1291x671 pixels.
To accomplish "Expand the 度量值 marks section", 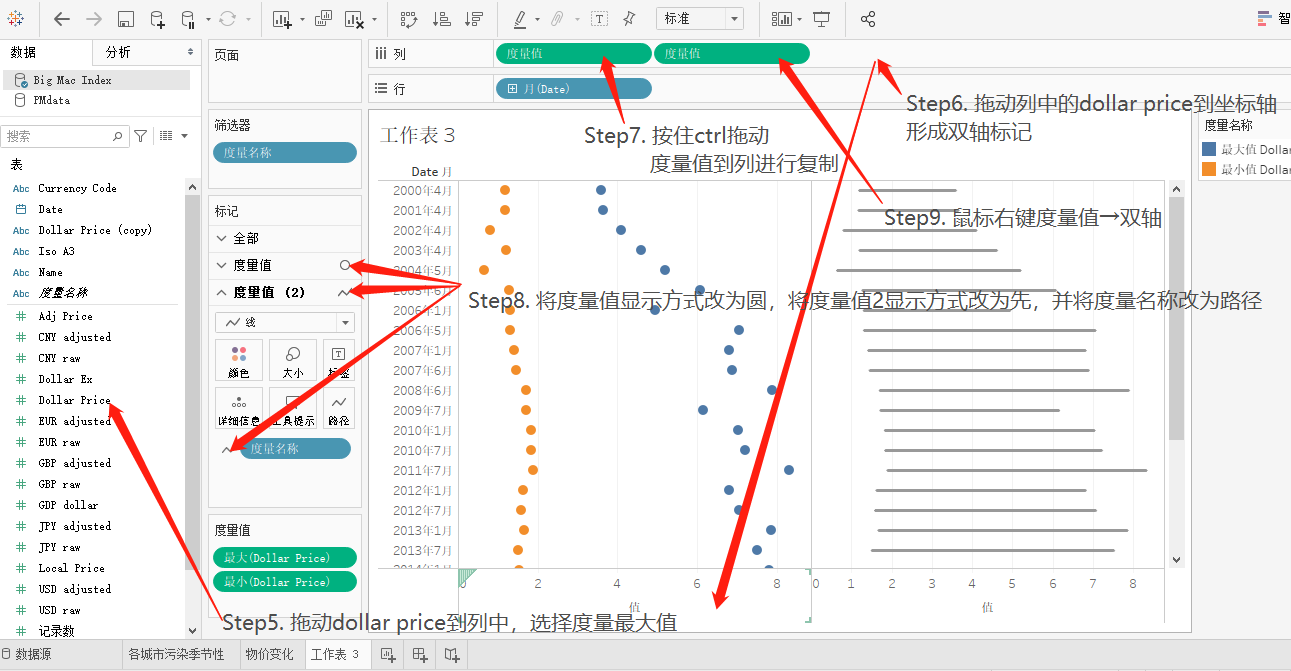I will pyautogui.click(x=222, y=265).
